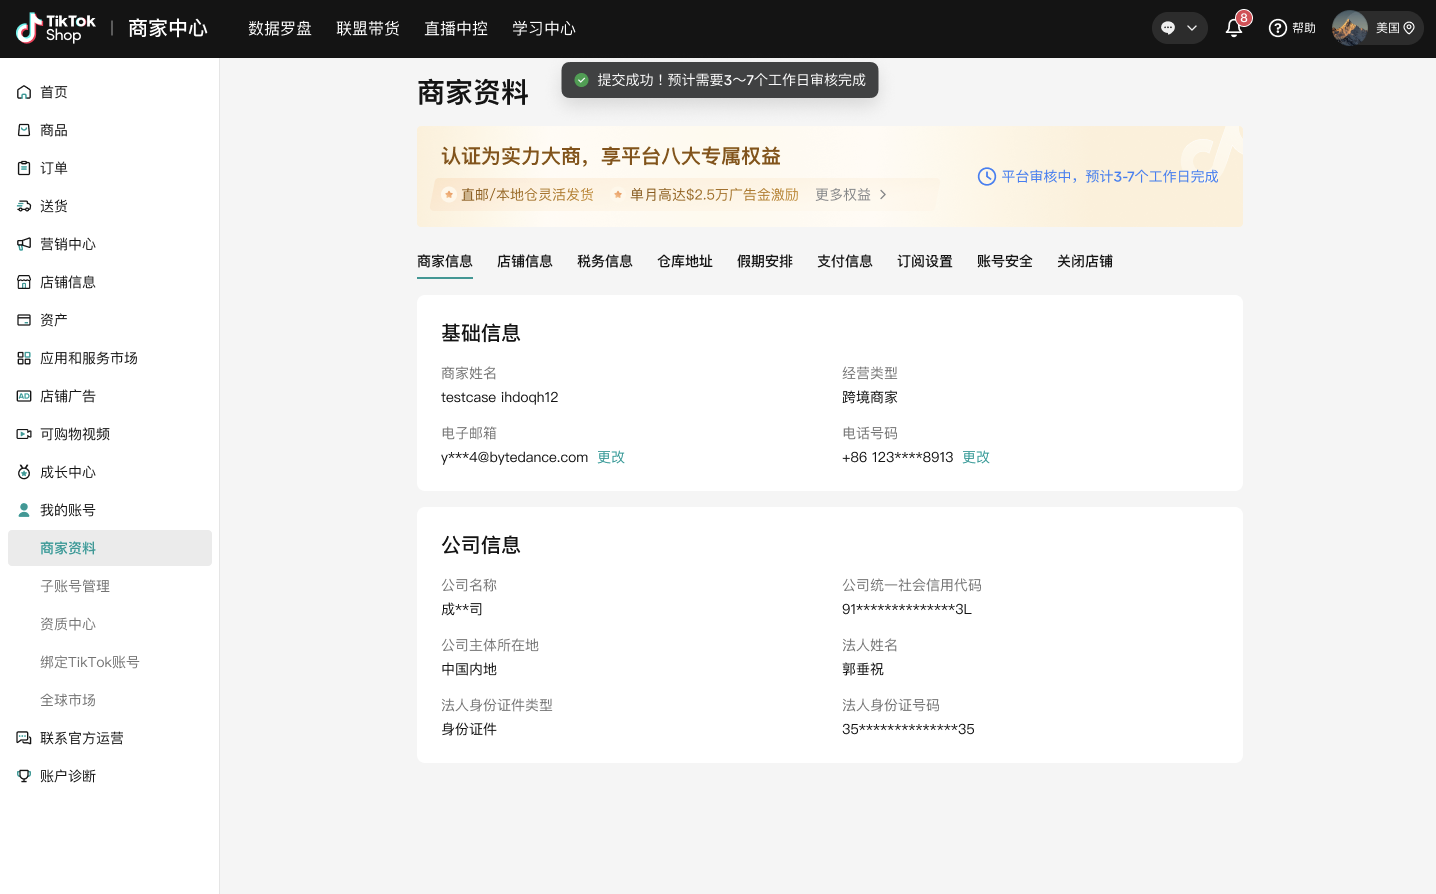Click 单月高达$2.5万广告金激励 benefit text
The width and height of the screenshot is (1436, 894).
tap(714, 194)
